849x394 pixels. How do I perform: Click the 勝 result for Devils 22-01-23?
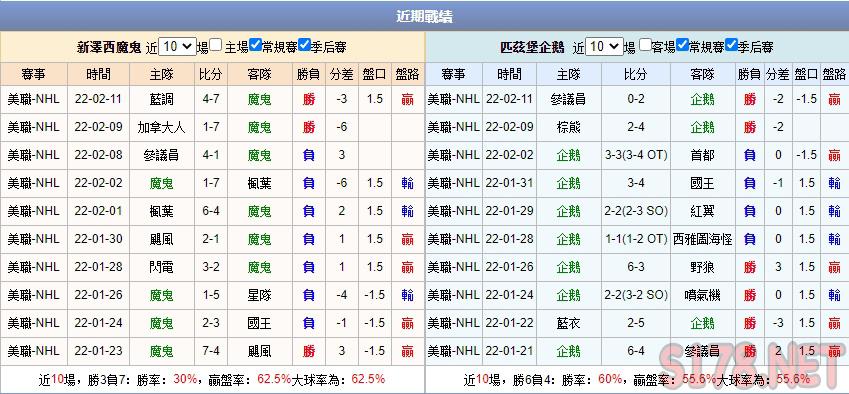point(309,351)
